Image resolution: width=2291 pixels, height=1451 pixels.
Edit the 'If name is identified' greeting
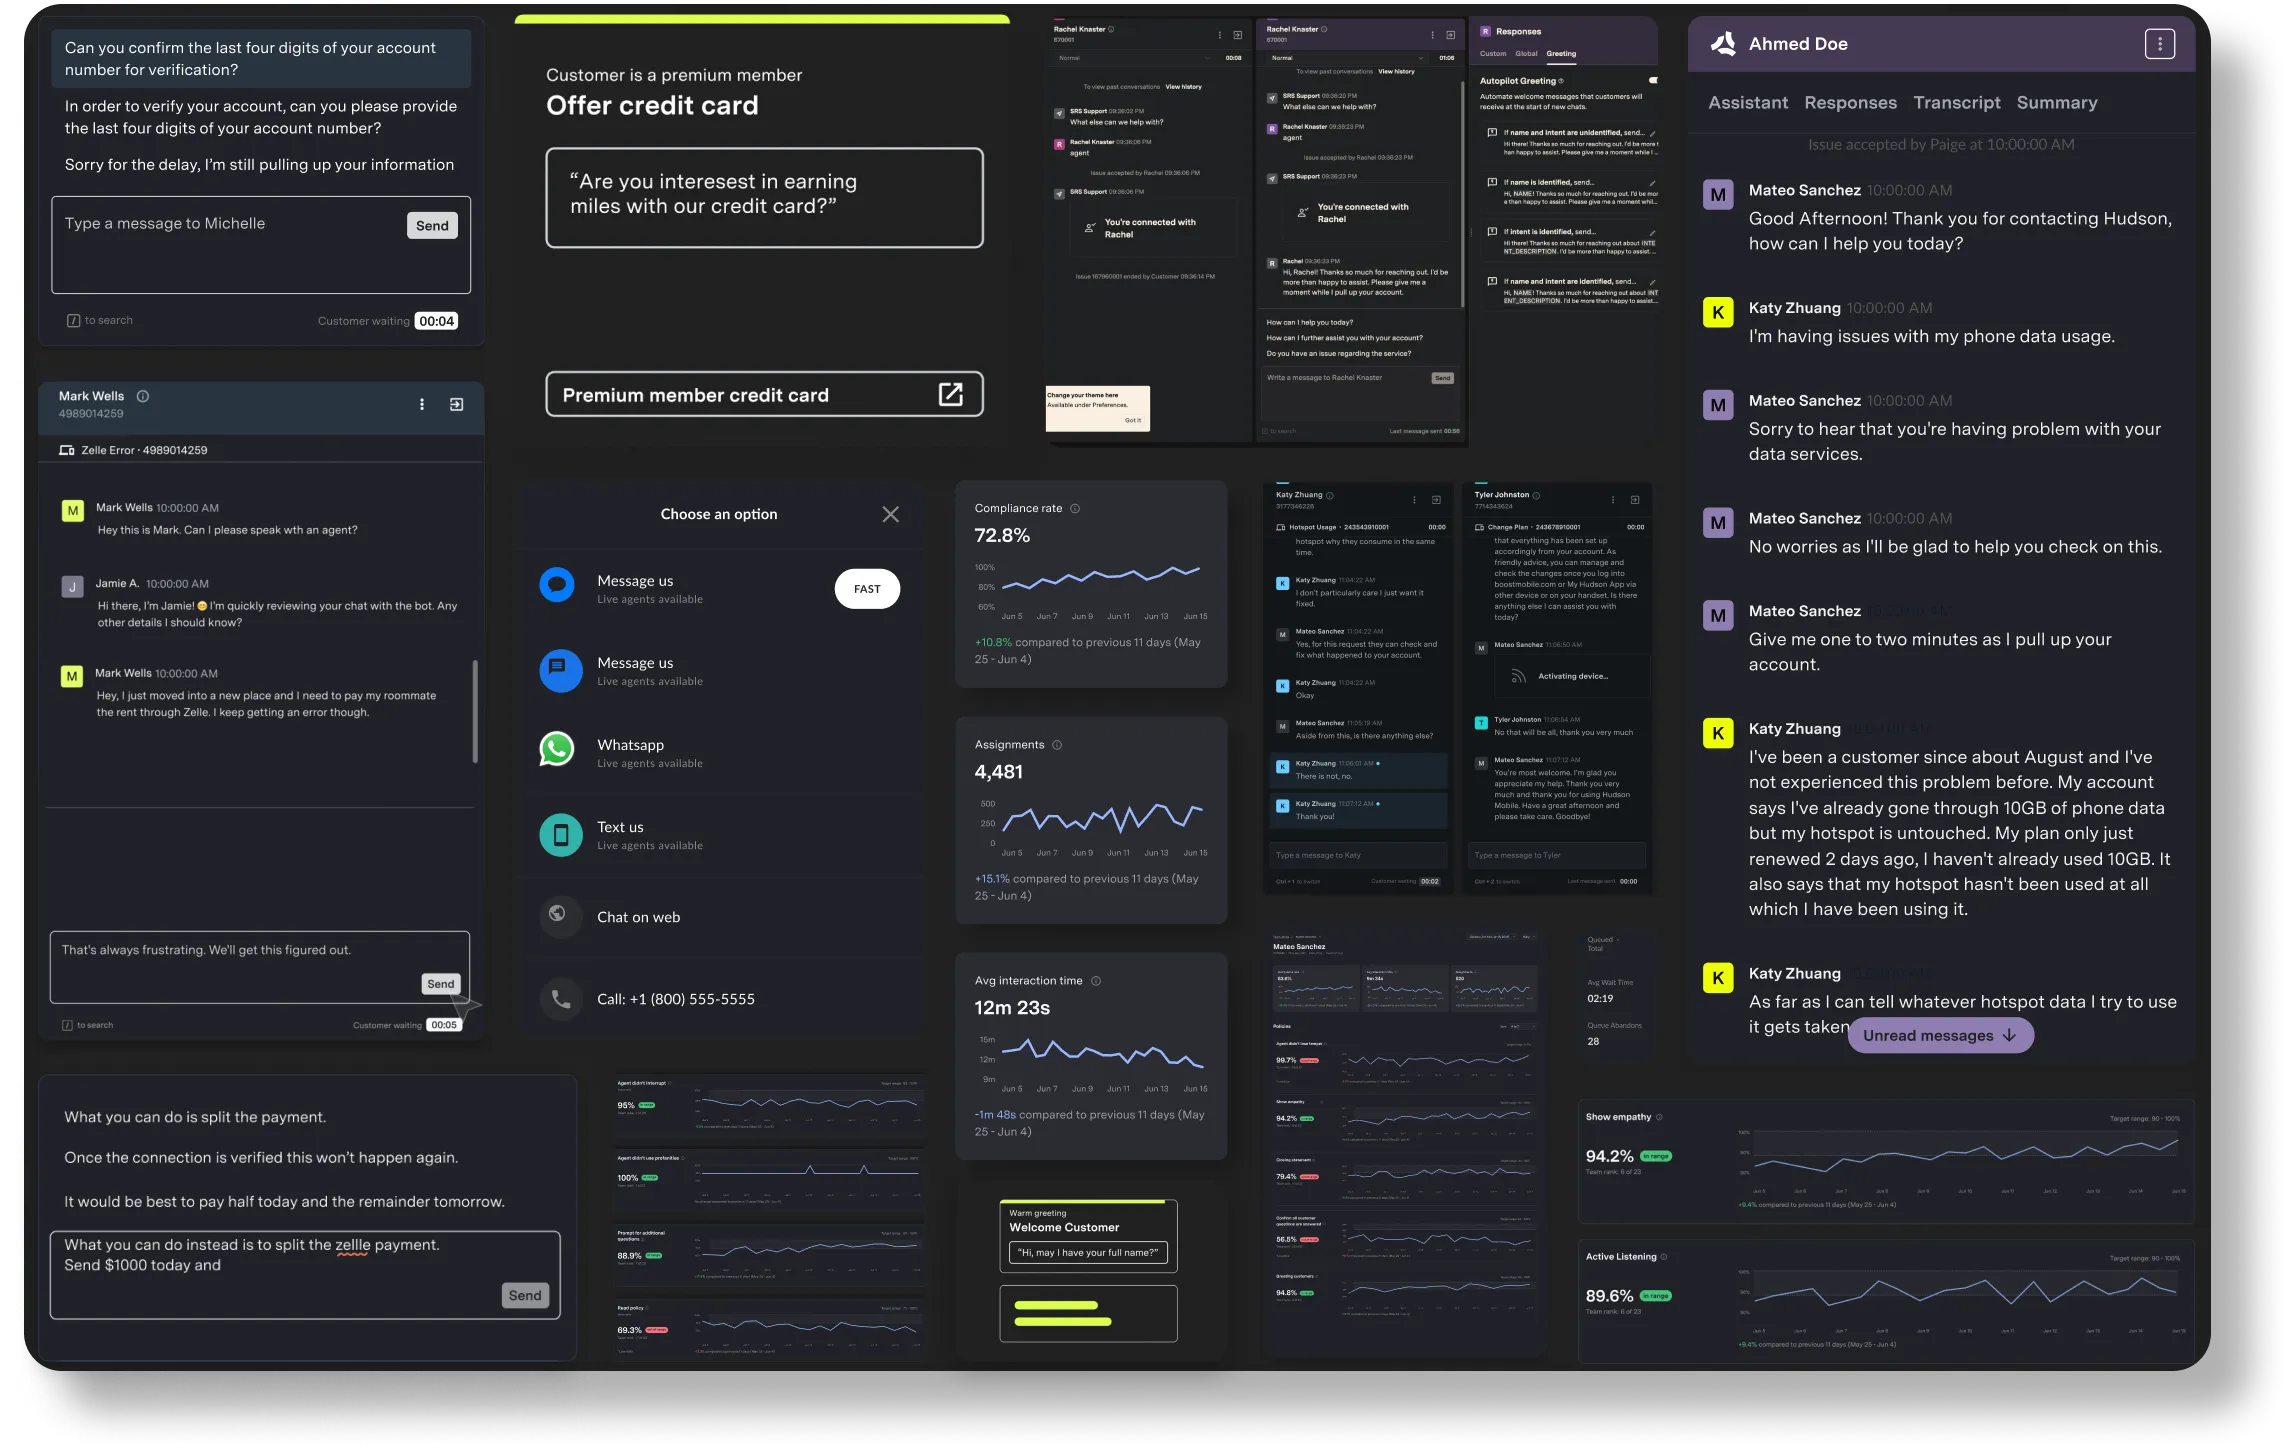[1652, 183]
